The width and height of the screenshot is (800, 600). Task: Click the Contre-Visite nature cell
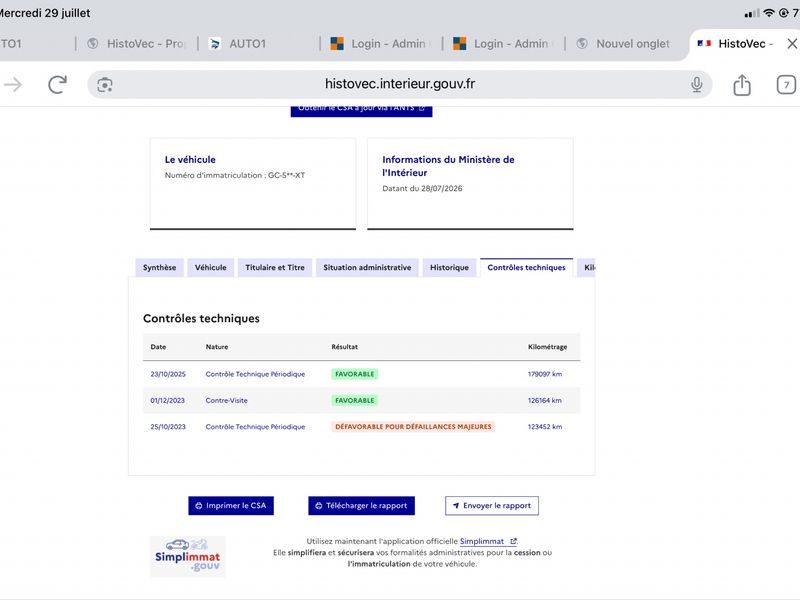point(227,401)
